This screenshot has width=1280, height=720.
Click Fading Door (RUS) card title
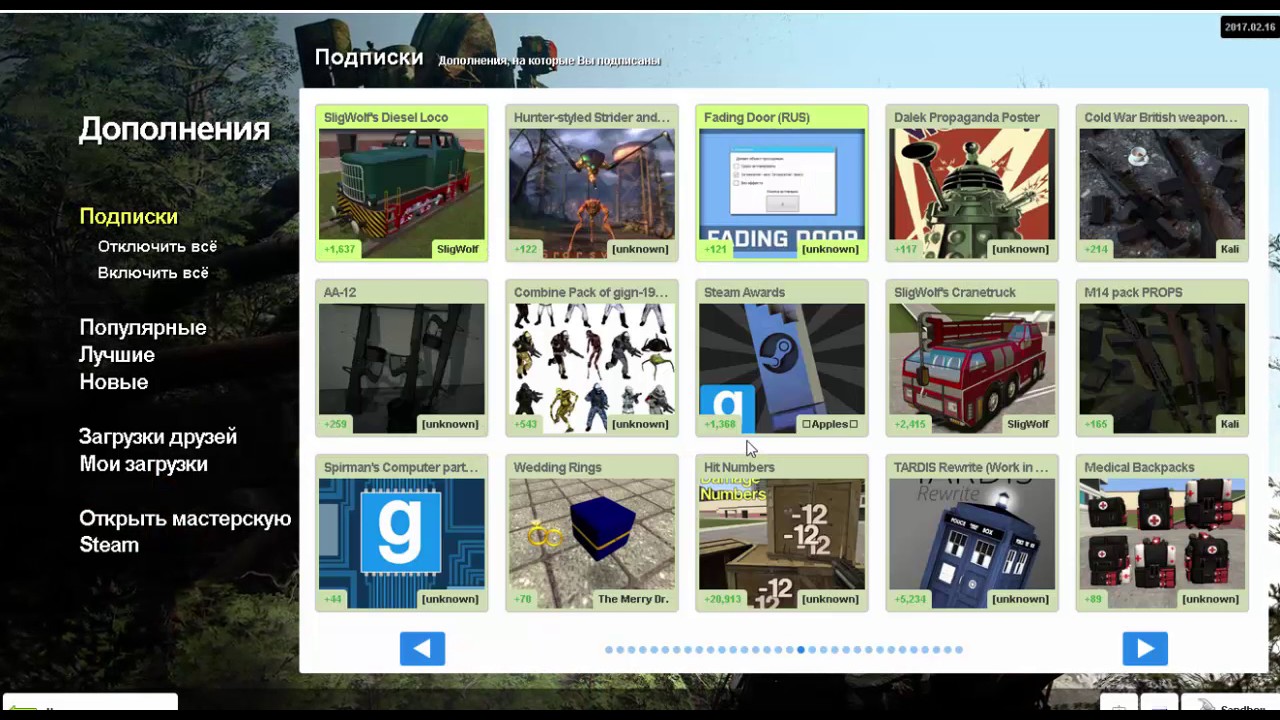757,117
